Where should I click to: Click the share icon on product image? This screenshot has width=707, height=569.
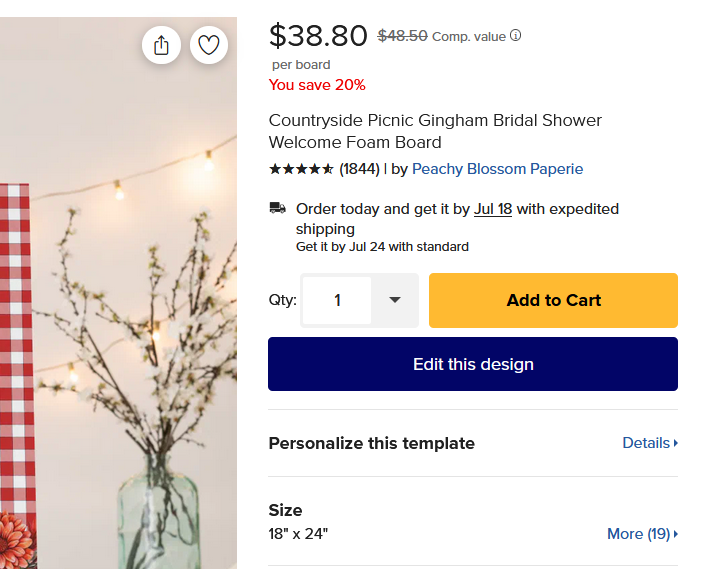pyautogui.click(x=161, y=45)
